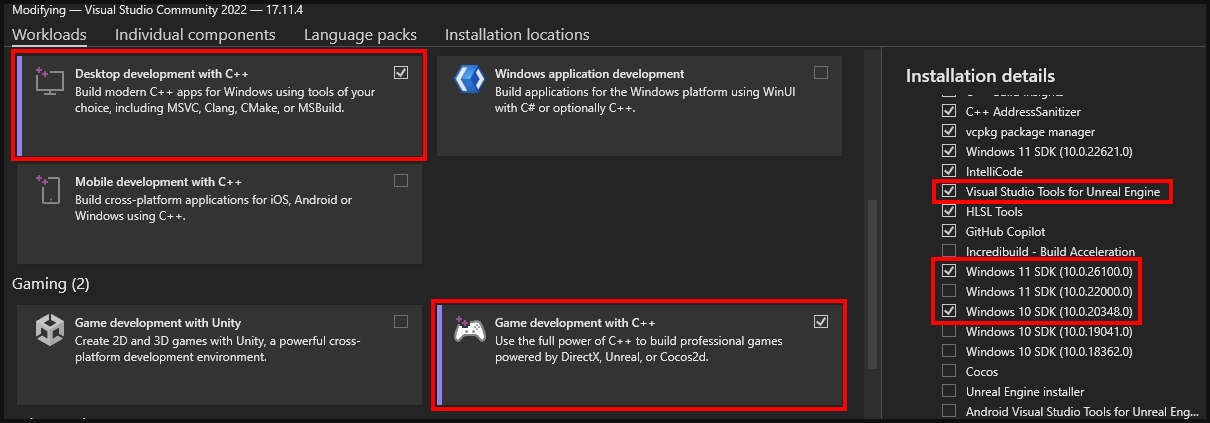Uncheck Visual Studio Tools for Unreal Engine
The image size is (1210, 423).
click(x=949, y=191)
